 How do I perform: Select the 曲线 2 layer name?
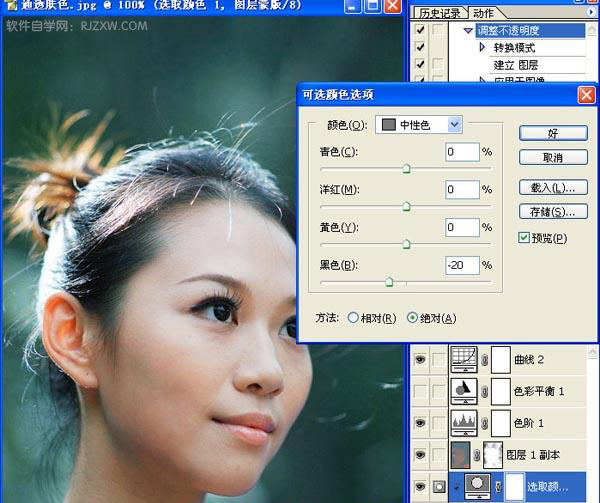click(528, 360)
